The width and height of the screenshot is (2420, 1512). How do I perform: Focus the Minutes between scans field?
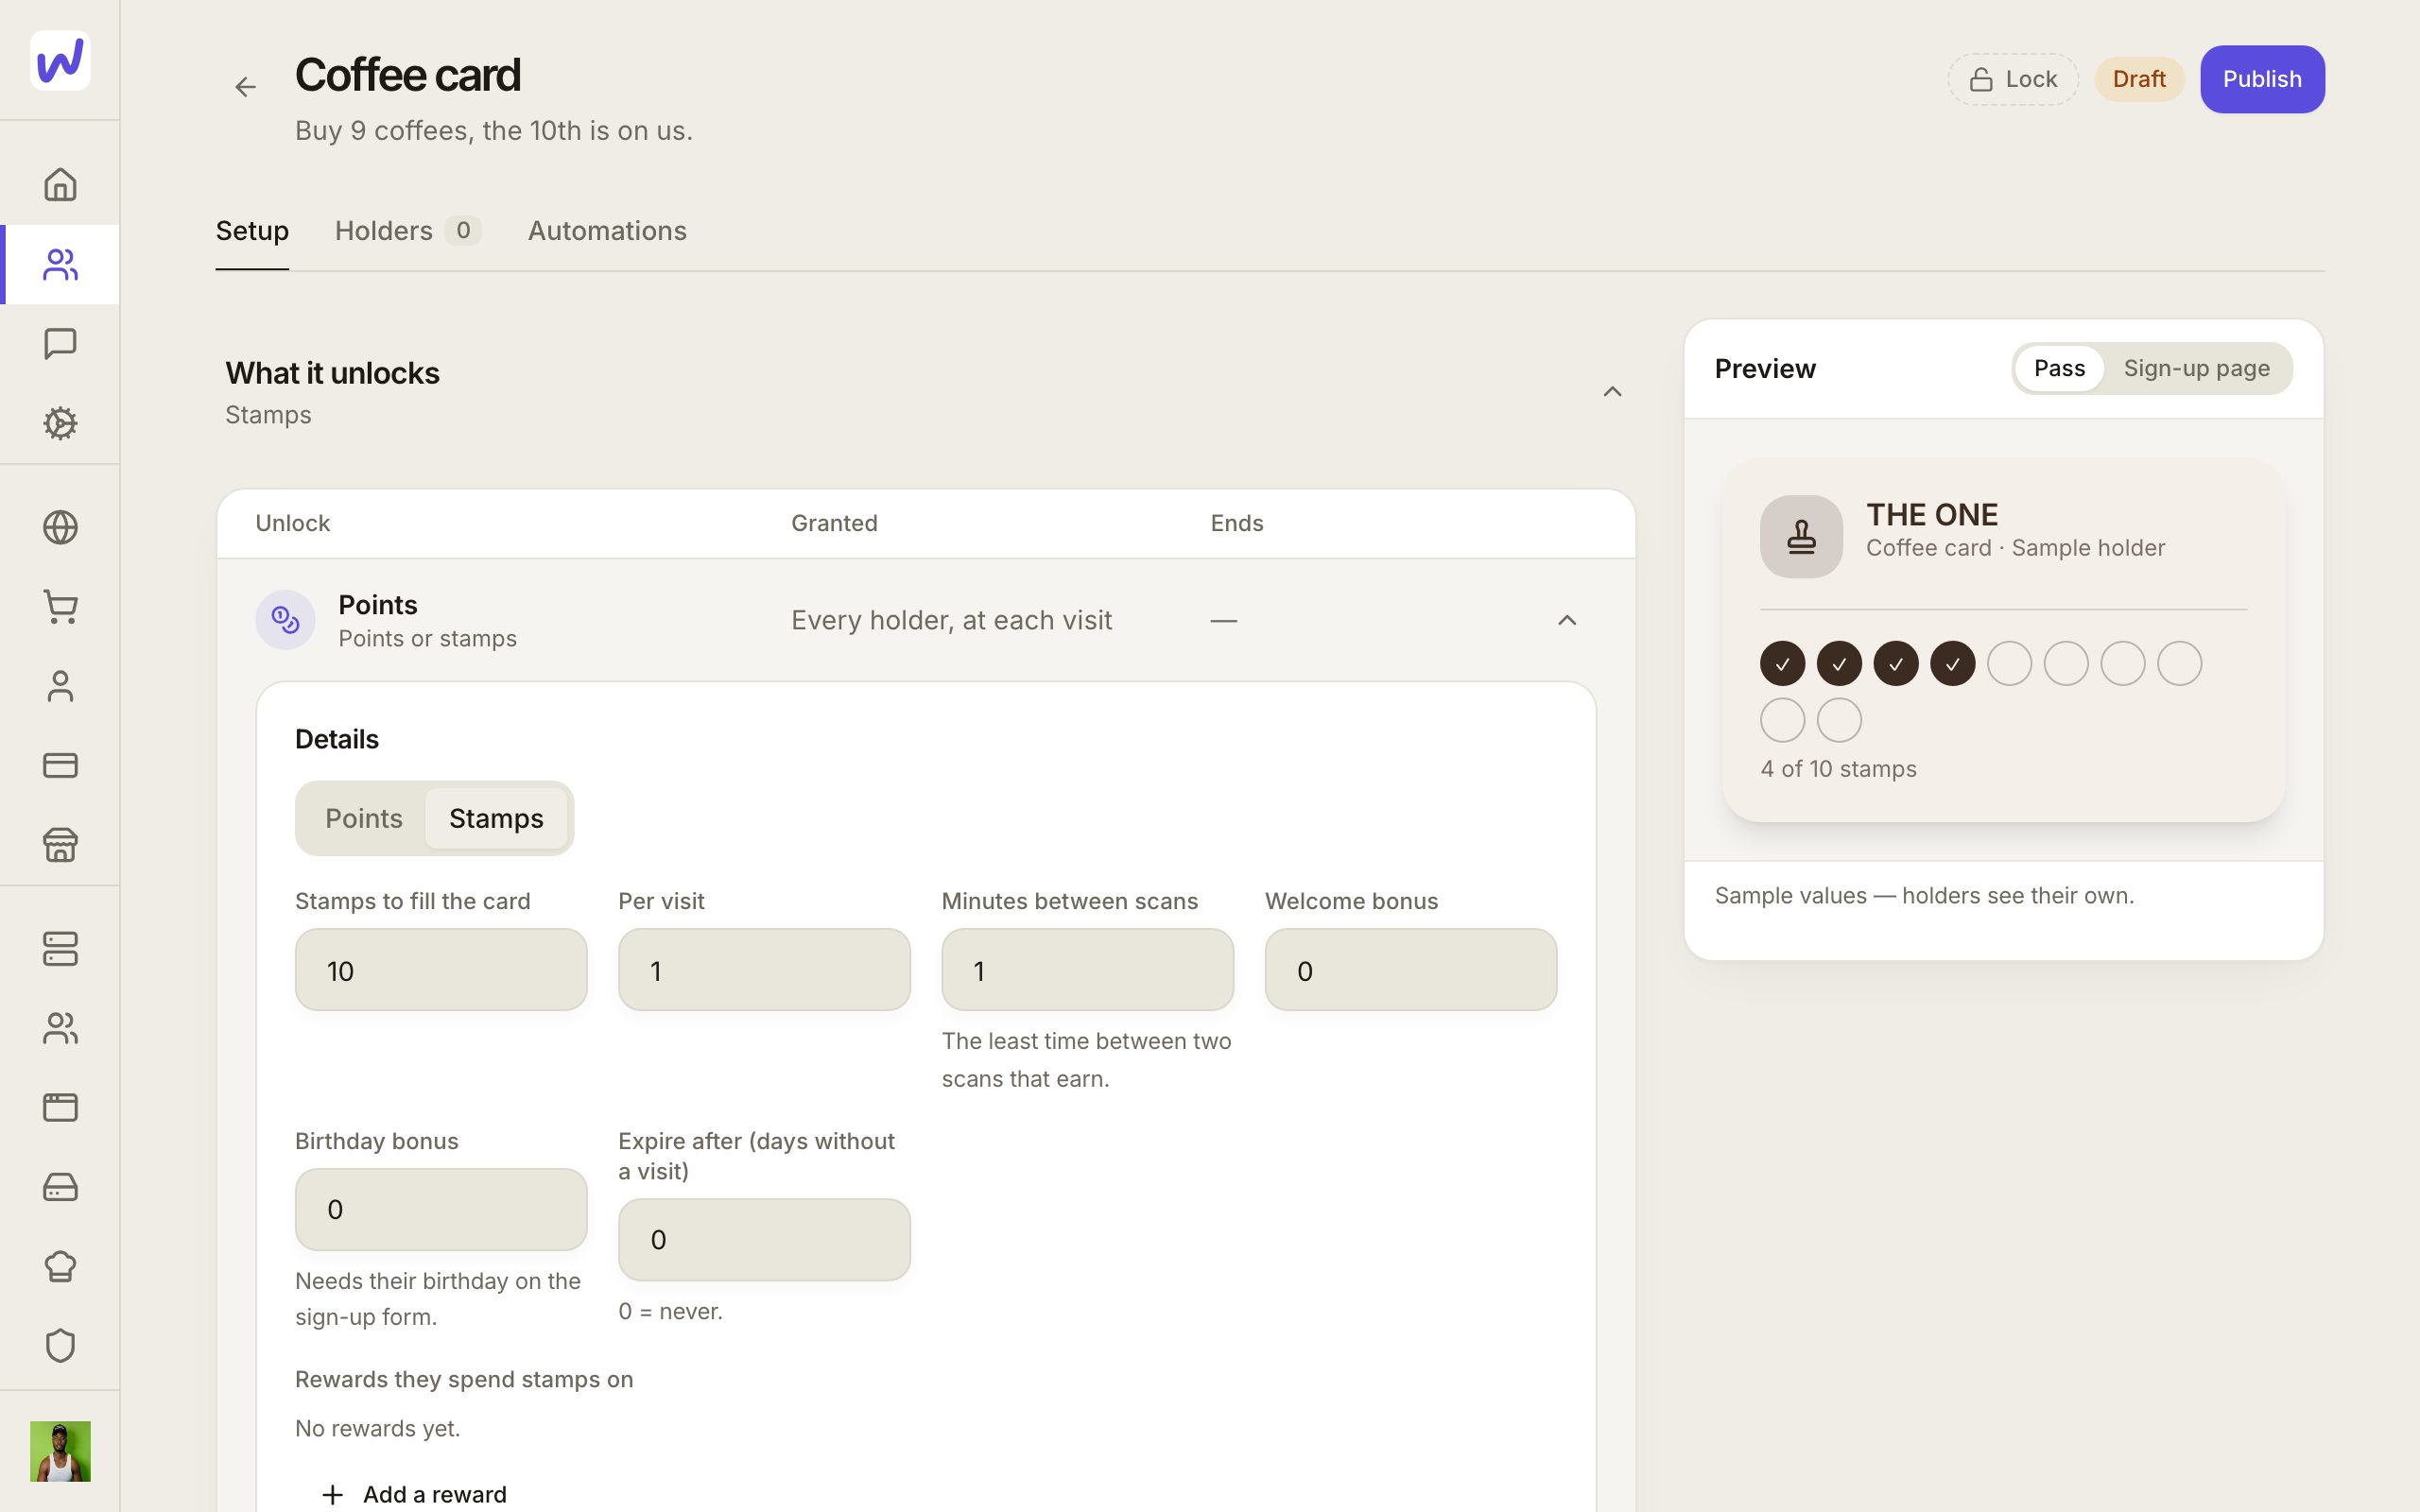[x=1087, y=970]
